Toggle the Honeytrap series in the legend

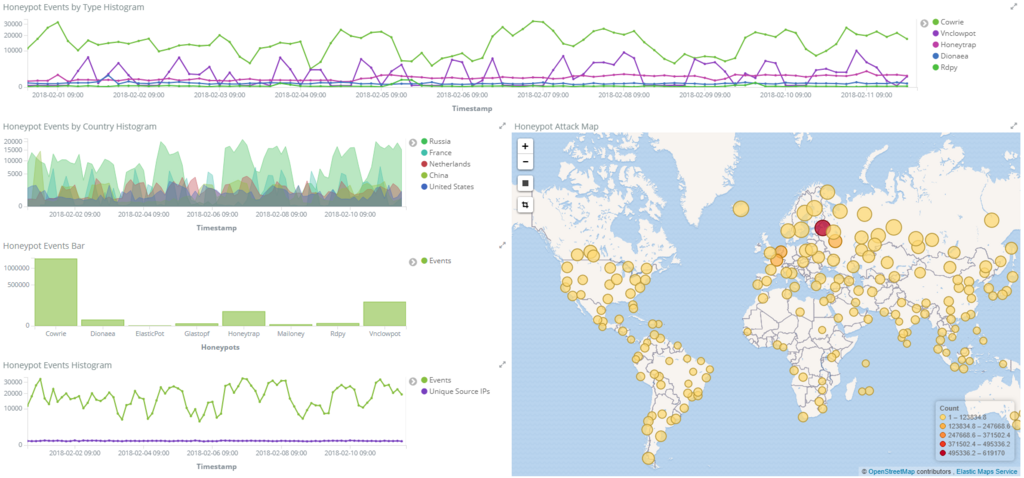click(954, 44)
